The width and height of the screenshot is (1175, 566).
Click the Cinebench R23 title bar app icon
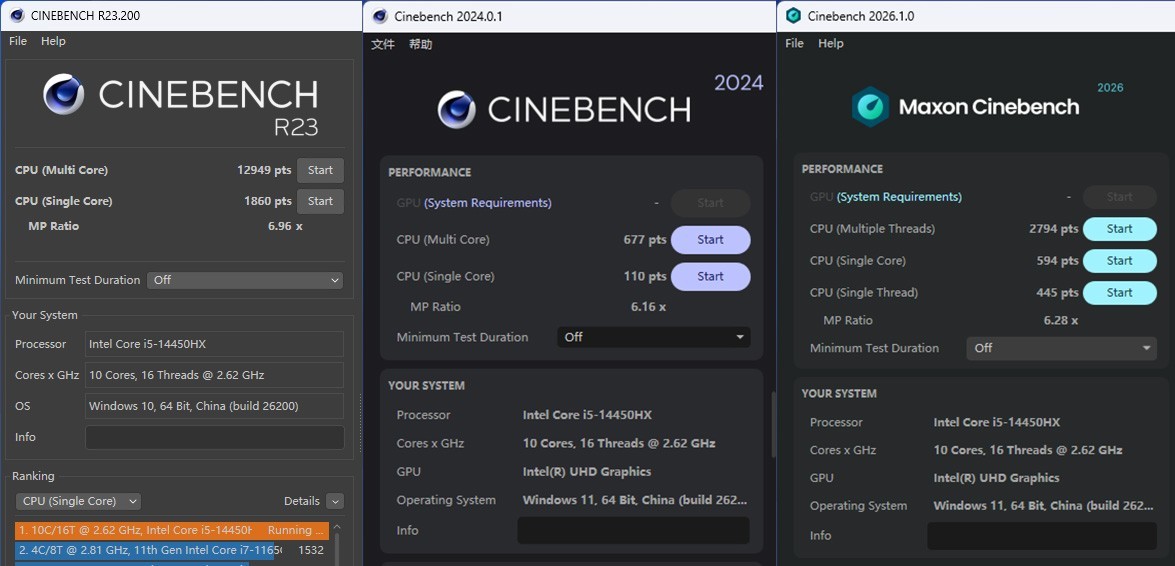tap(16, 15)
